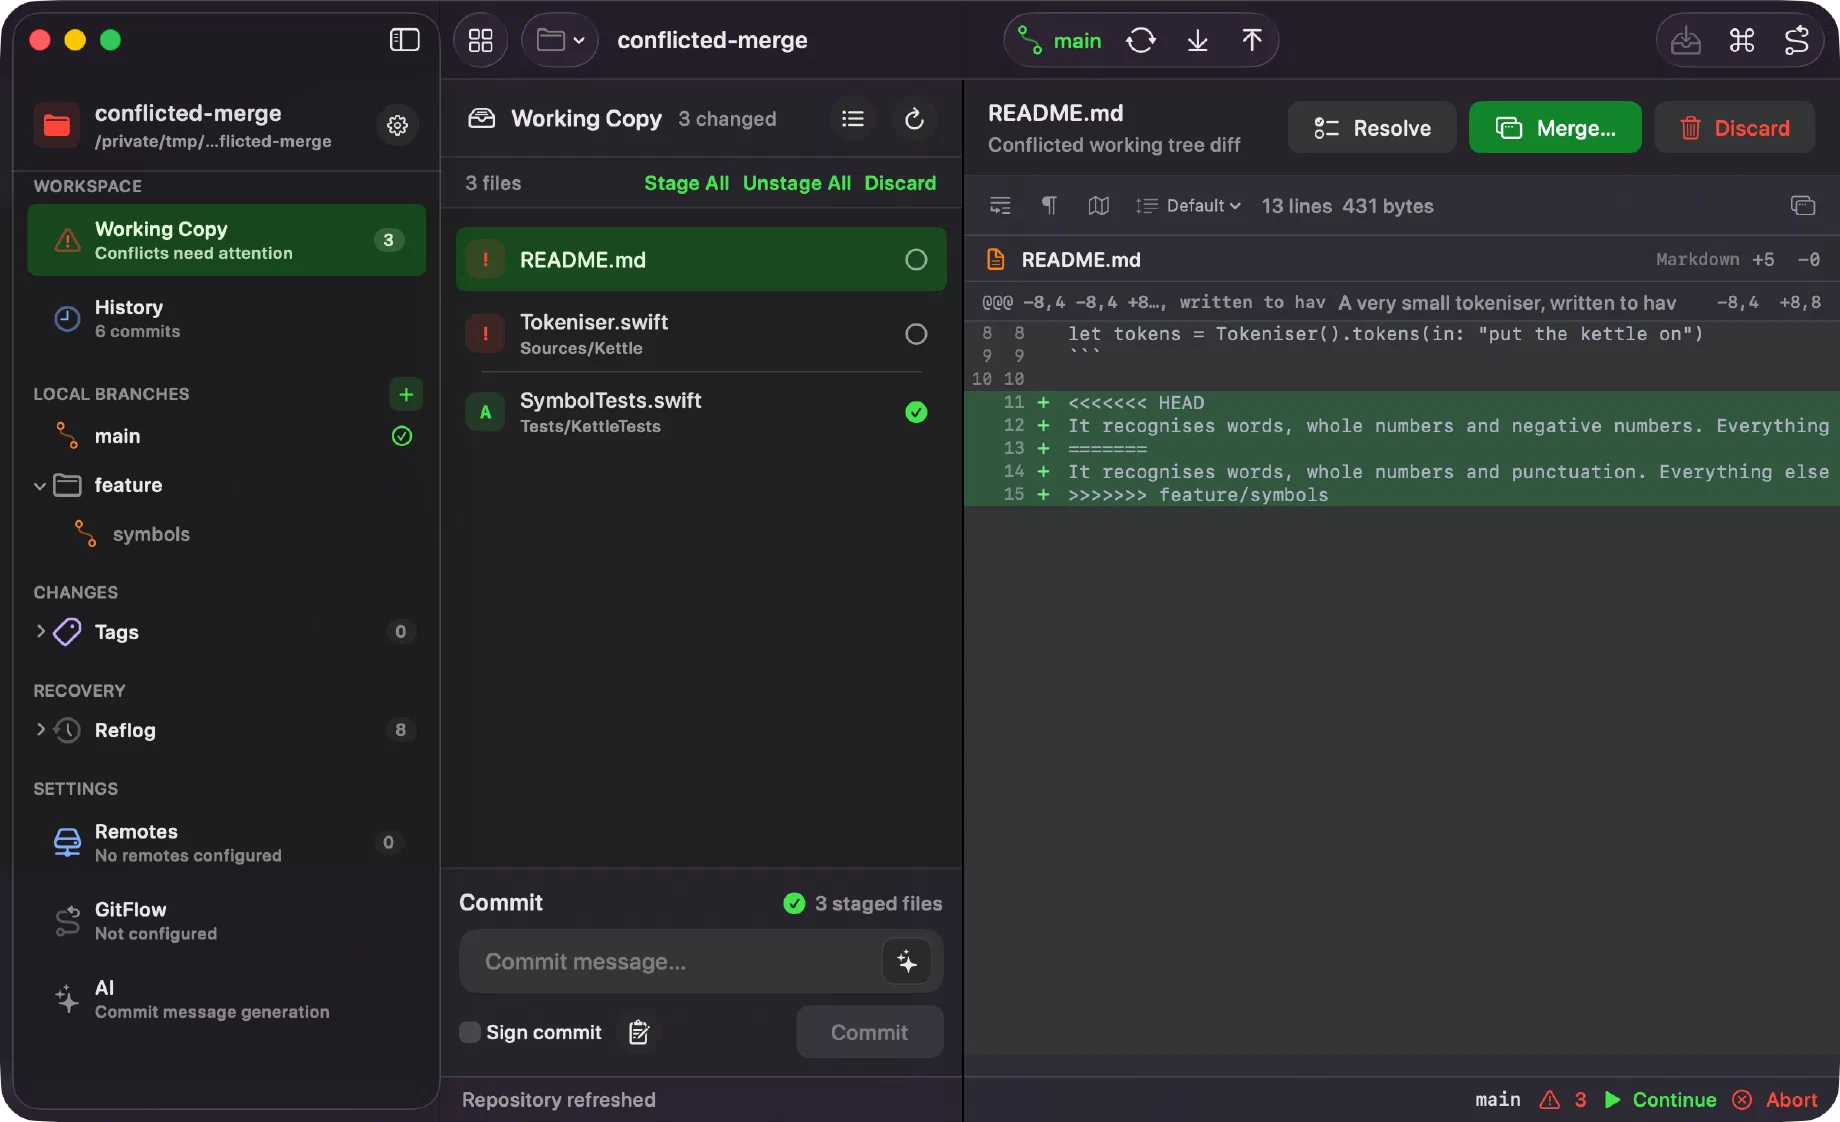
Task: Expand the Reflog section
Action: click(41, 730)
